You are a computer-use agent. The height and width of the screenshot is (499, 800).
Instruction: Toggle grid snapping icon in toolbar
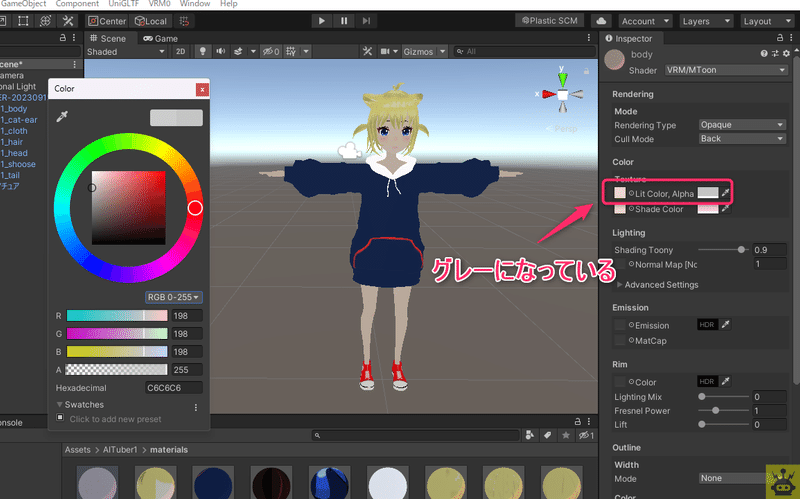[x=184, y=21]
